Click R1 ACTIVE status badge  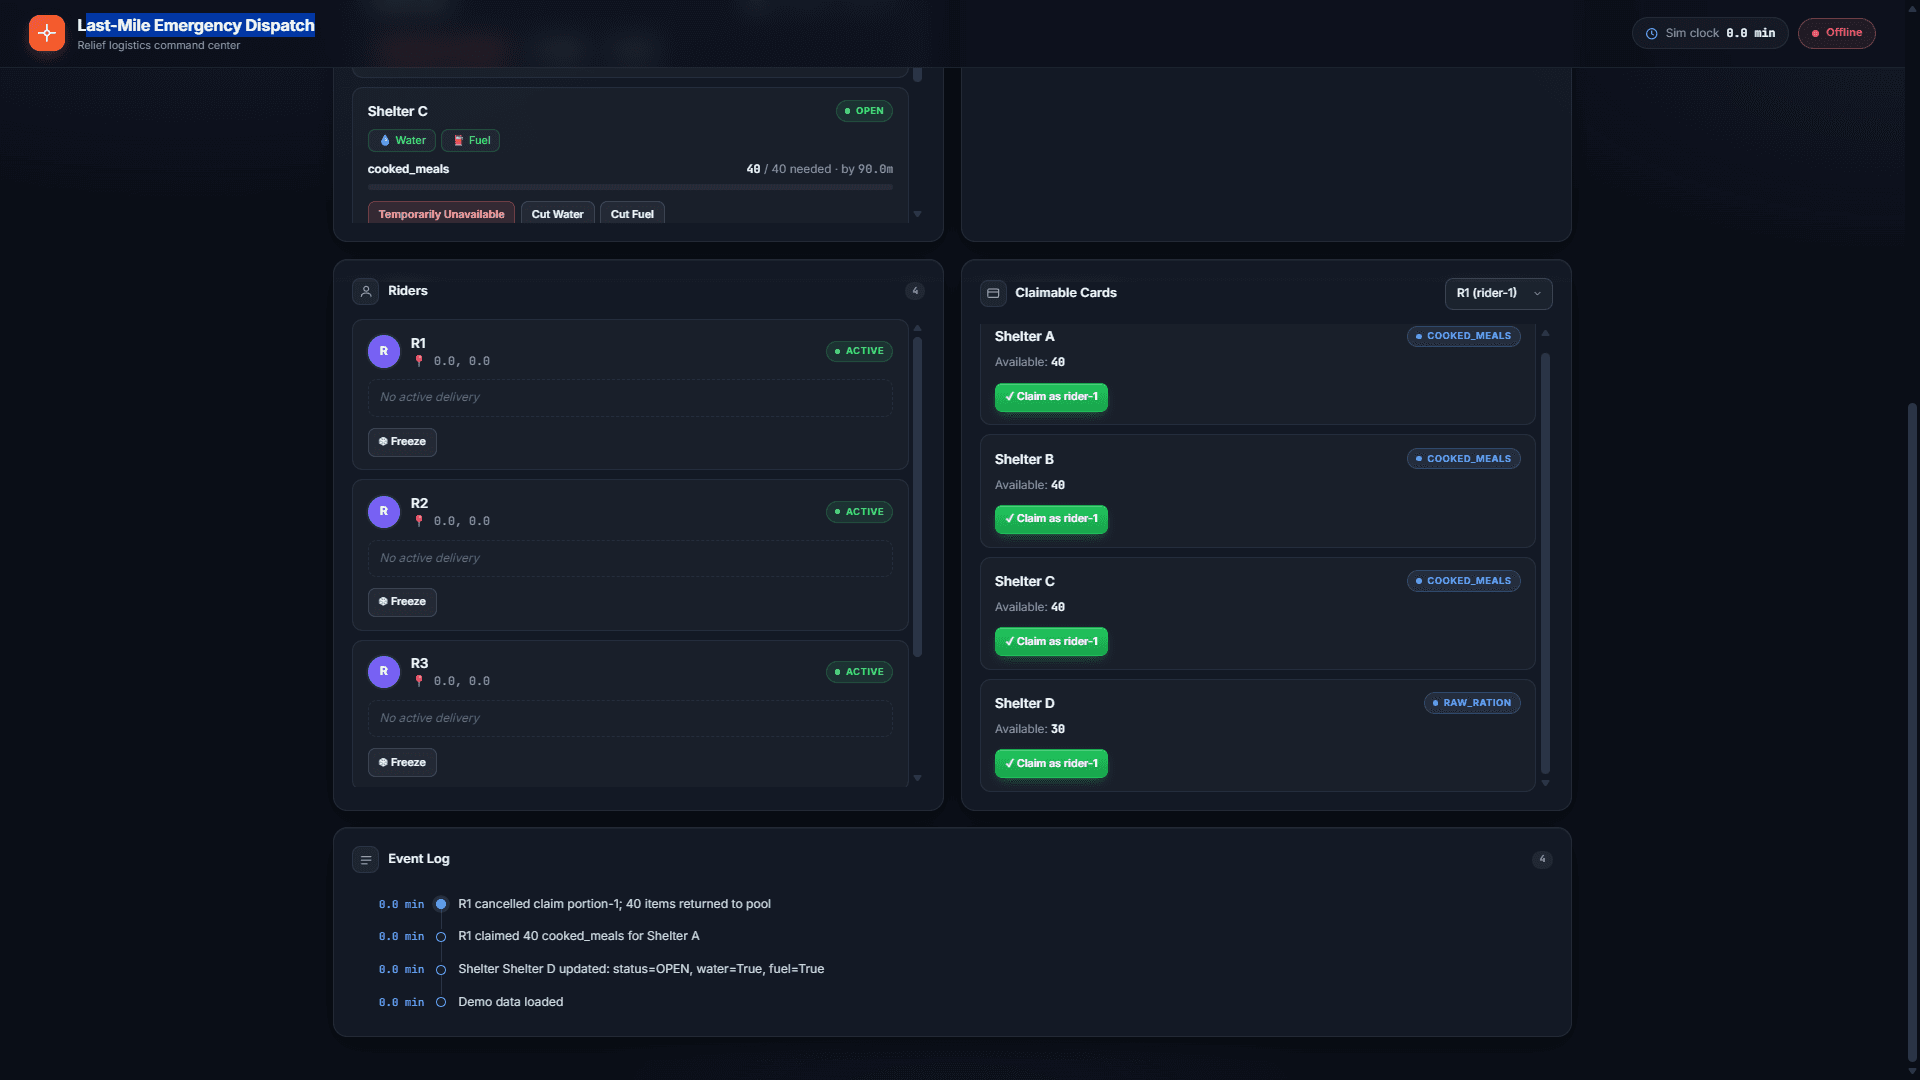pyautogui.click(x=859, y=351)
